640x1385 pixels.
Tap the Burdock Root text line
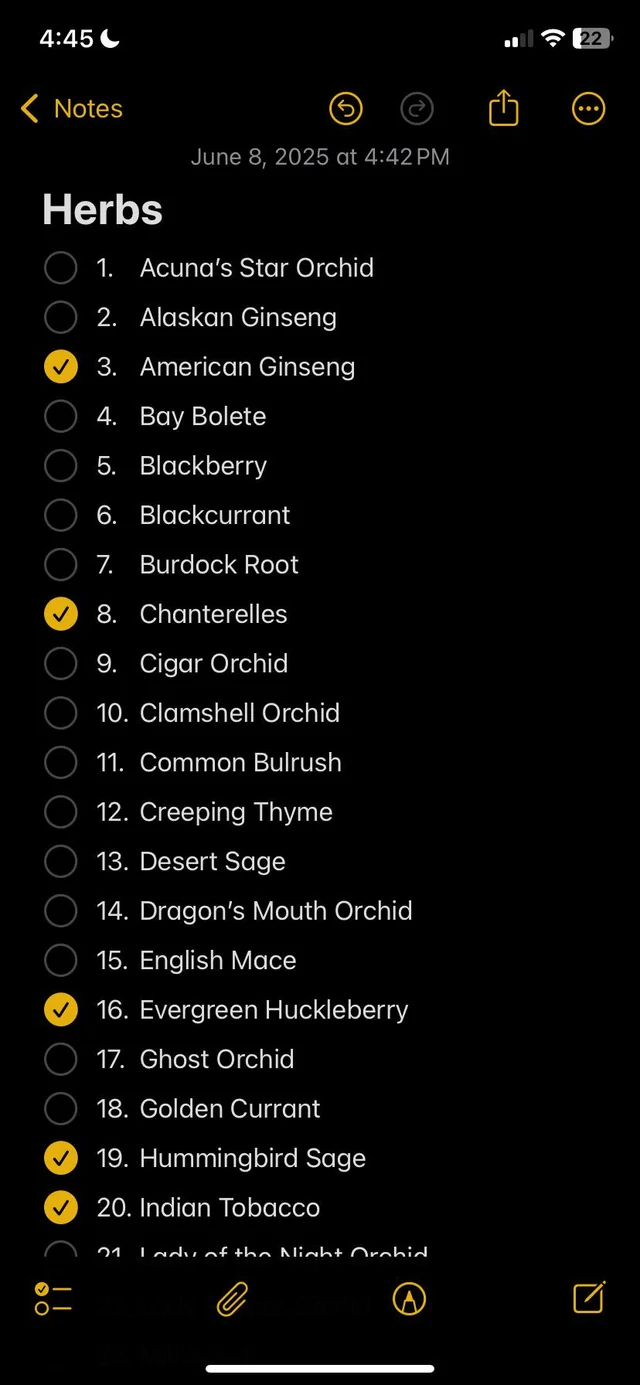tap(219, 565)
